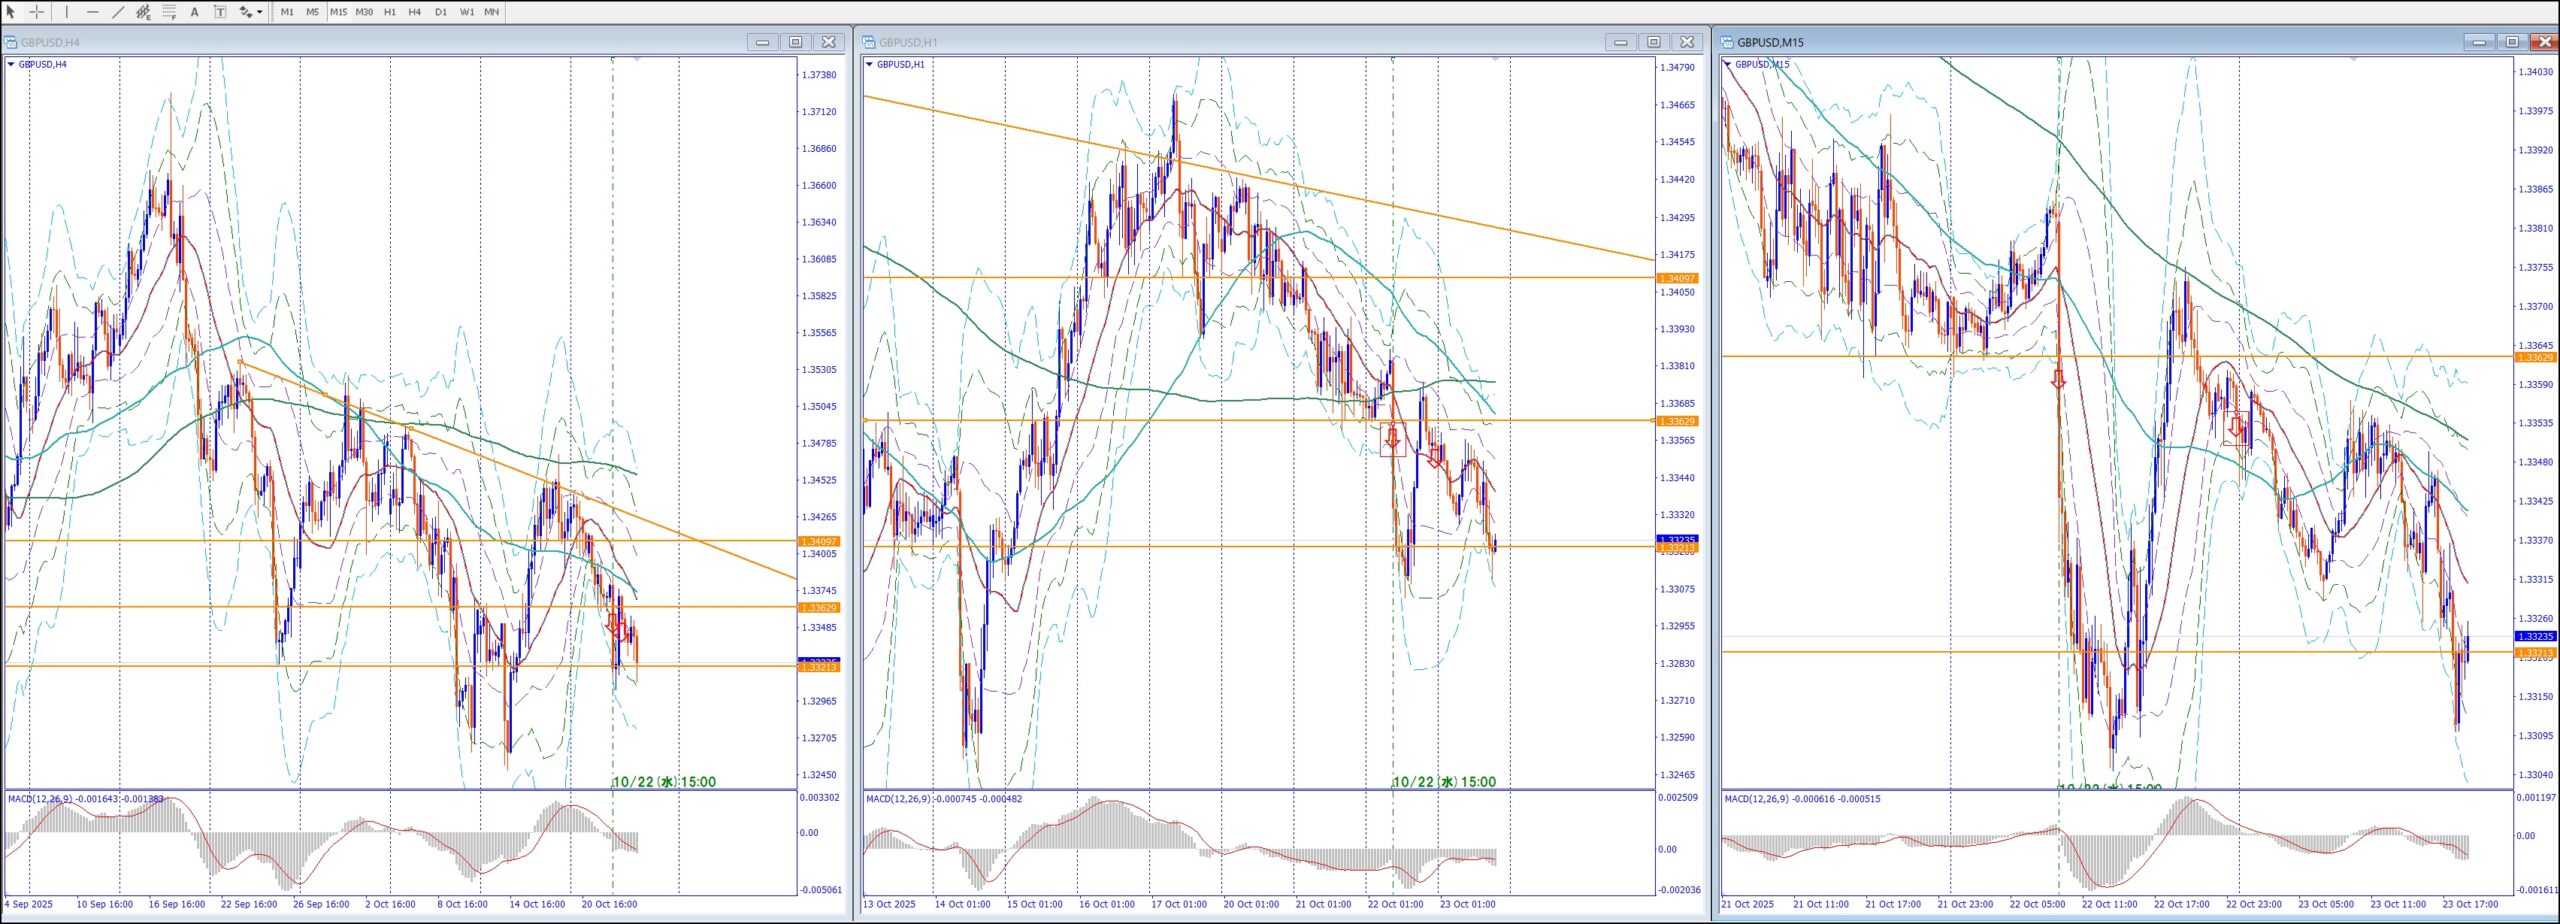The width and height of the screenshot is (2560, 924).
Task: Switch chart to H4 timeframe
Action: [414, 12]
